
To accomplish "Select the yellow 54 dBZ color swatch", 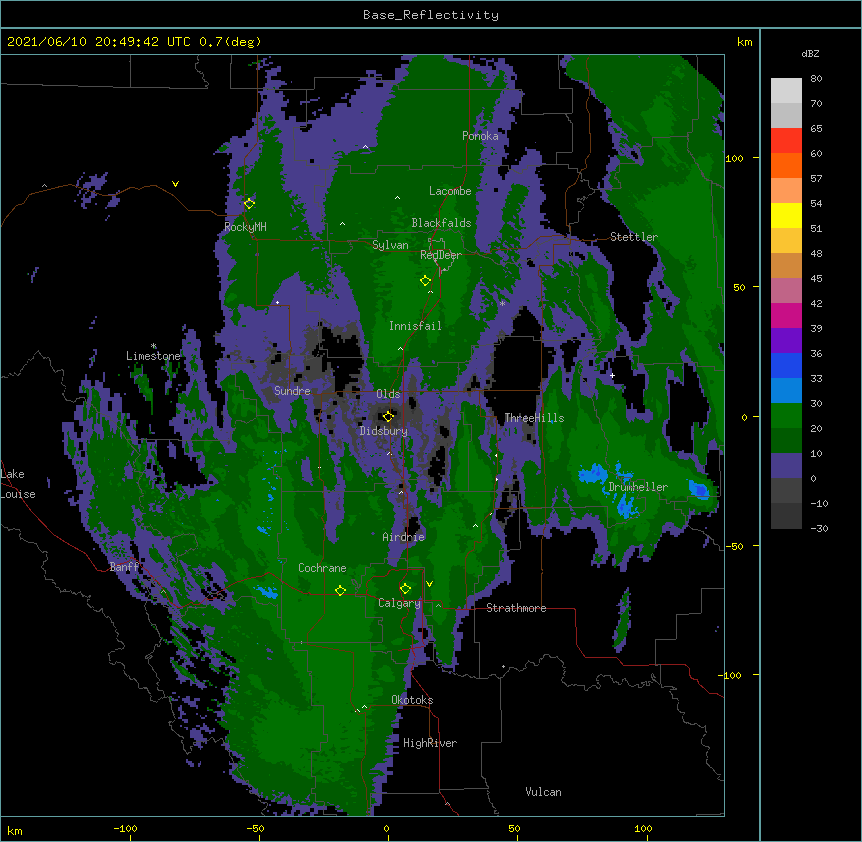I will 786,215.
